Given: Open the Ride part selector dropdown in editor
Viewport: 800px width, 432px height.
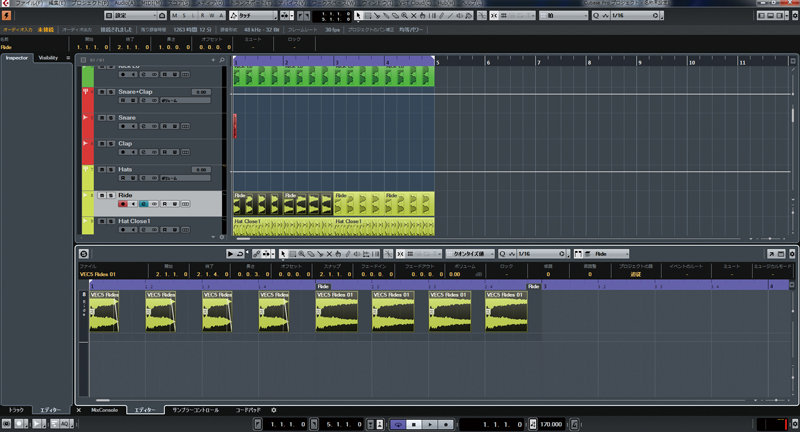Looking at the screenshot, I should click(608, 254).
